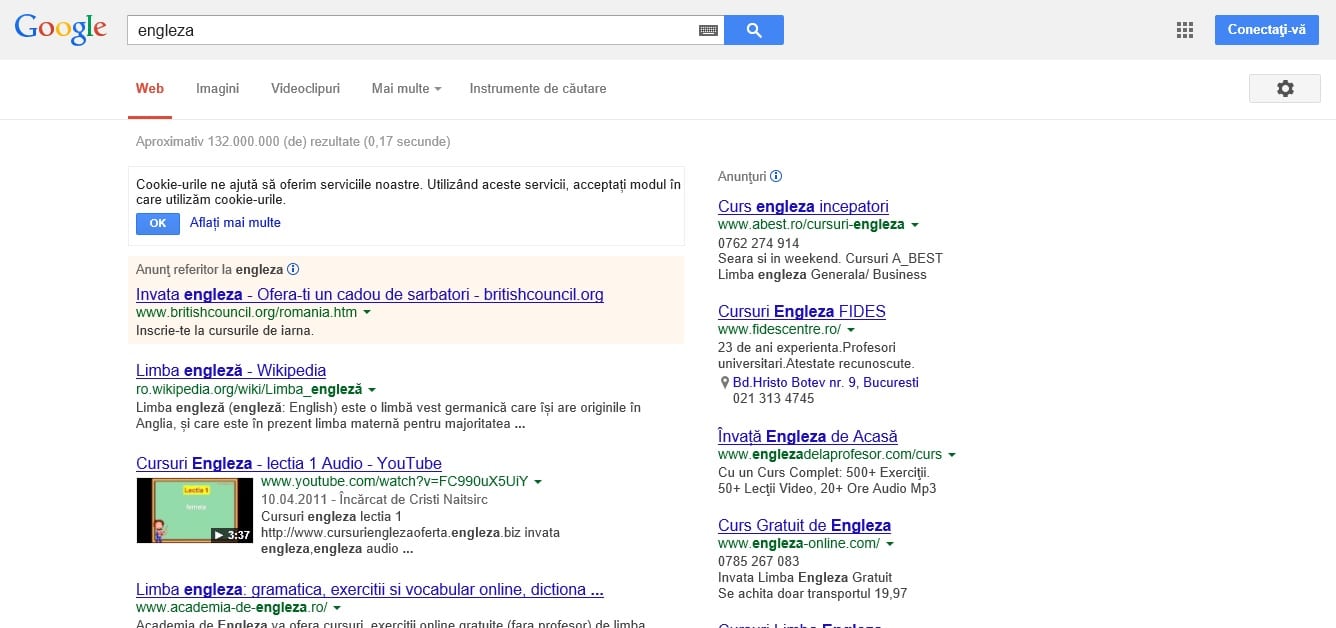Open the 'Aflați mai multe' link
Image resolution: width=1336 pixels, height=628 pixels.
coord(235,223)
